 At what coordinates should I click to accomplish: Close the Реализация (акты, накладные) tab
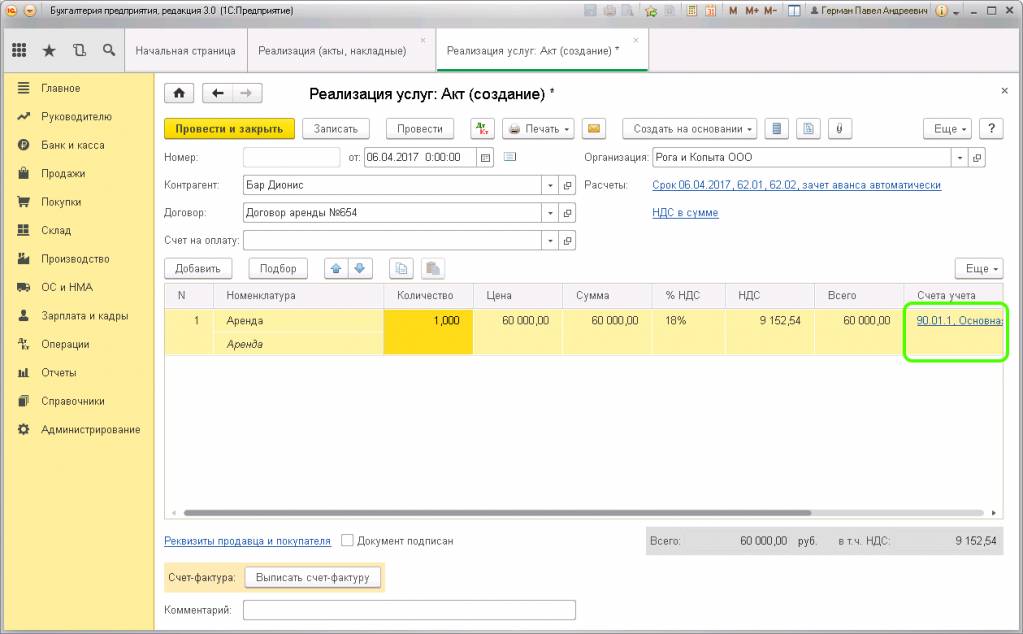pos(423,40)
